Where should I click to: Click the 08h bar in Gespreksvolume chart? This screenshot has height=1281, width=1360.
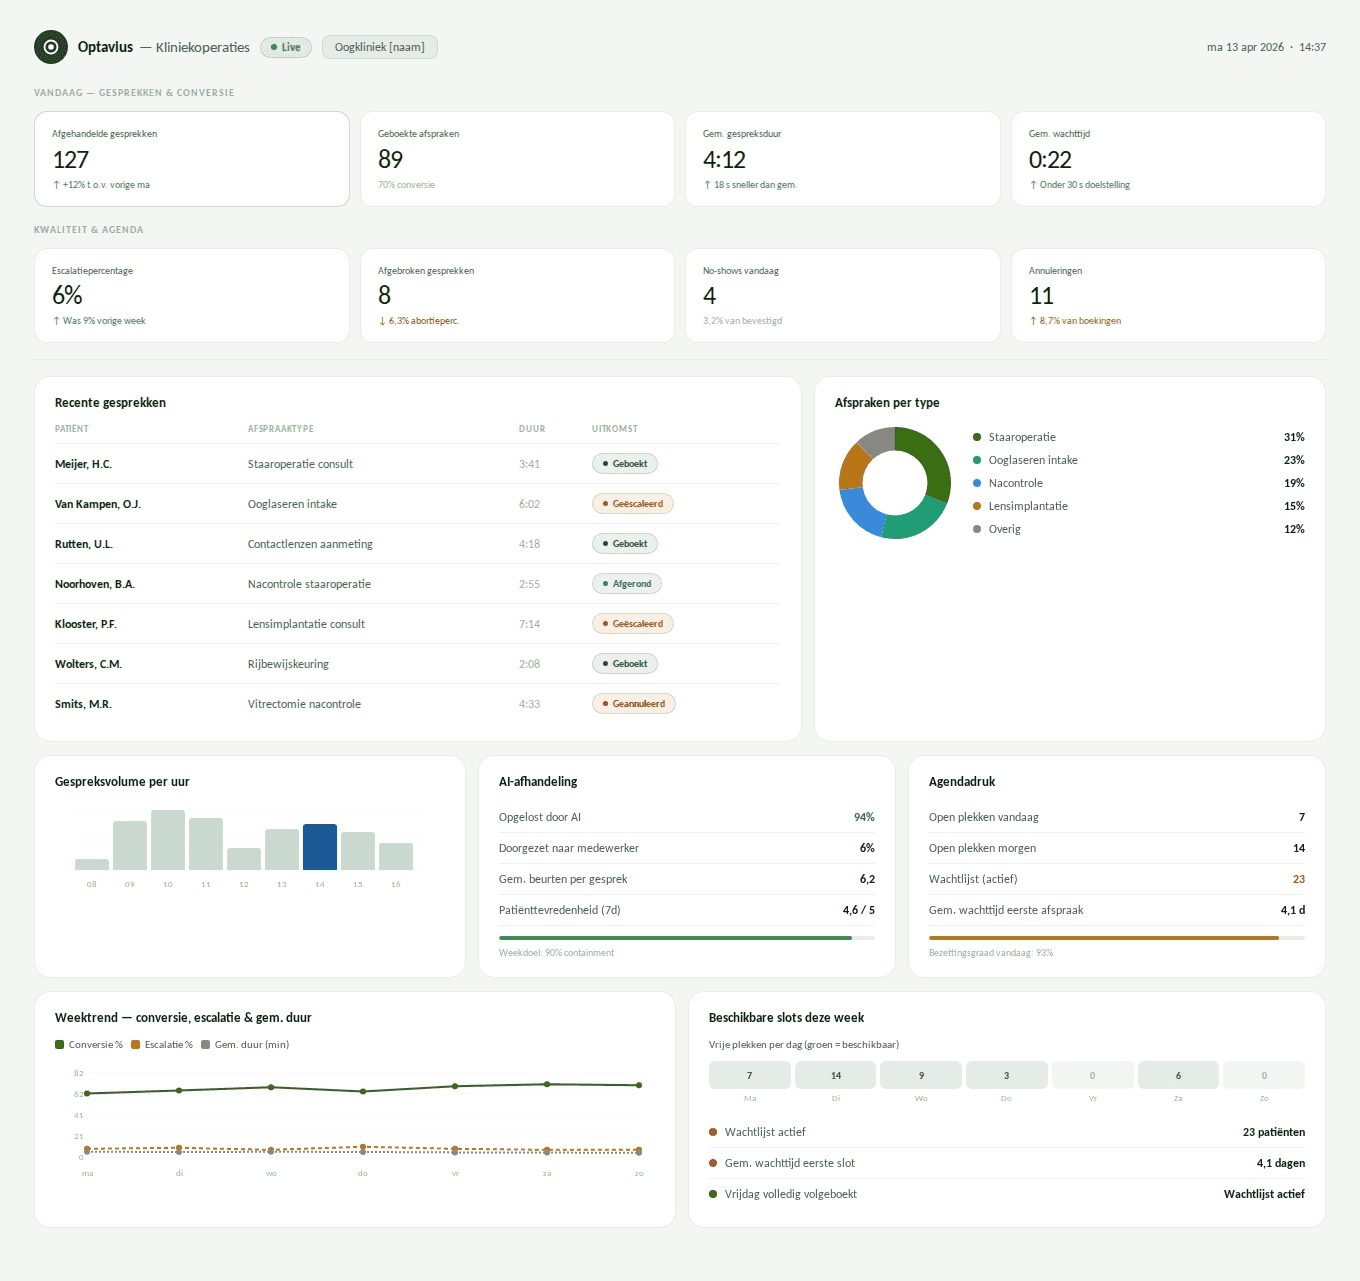[x=92, y=864]
